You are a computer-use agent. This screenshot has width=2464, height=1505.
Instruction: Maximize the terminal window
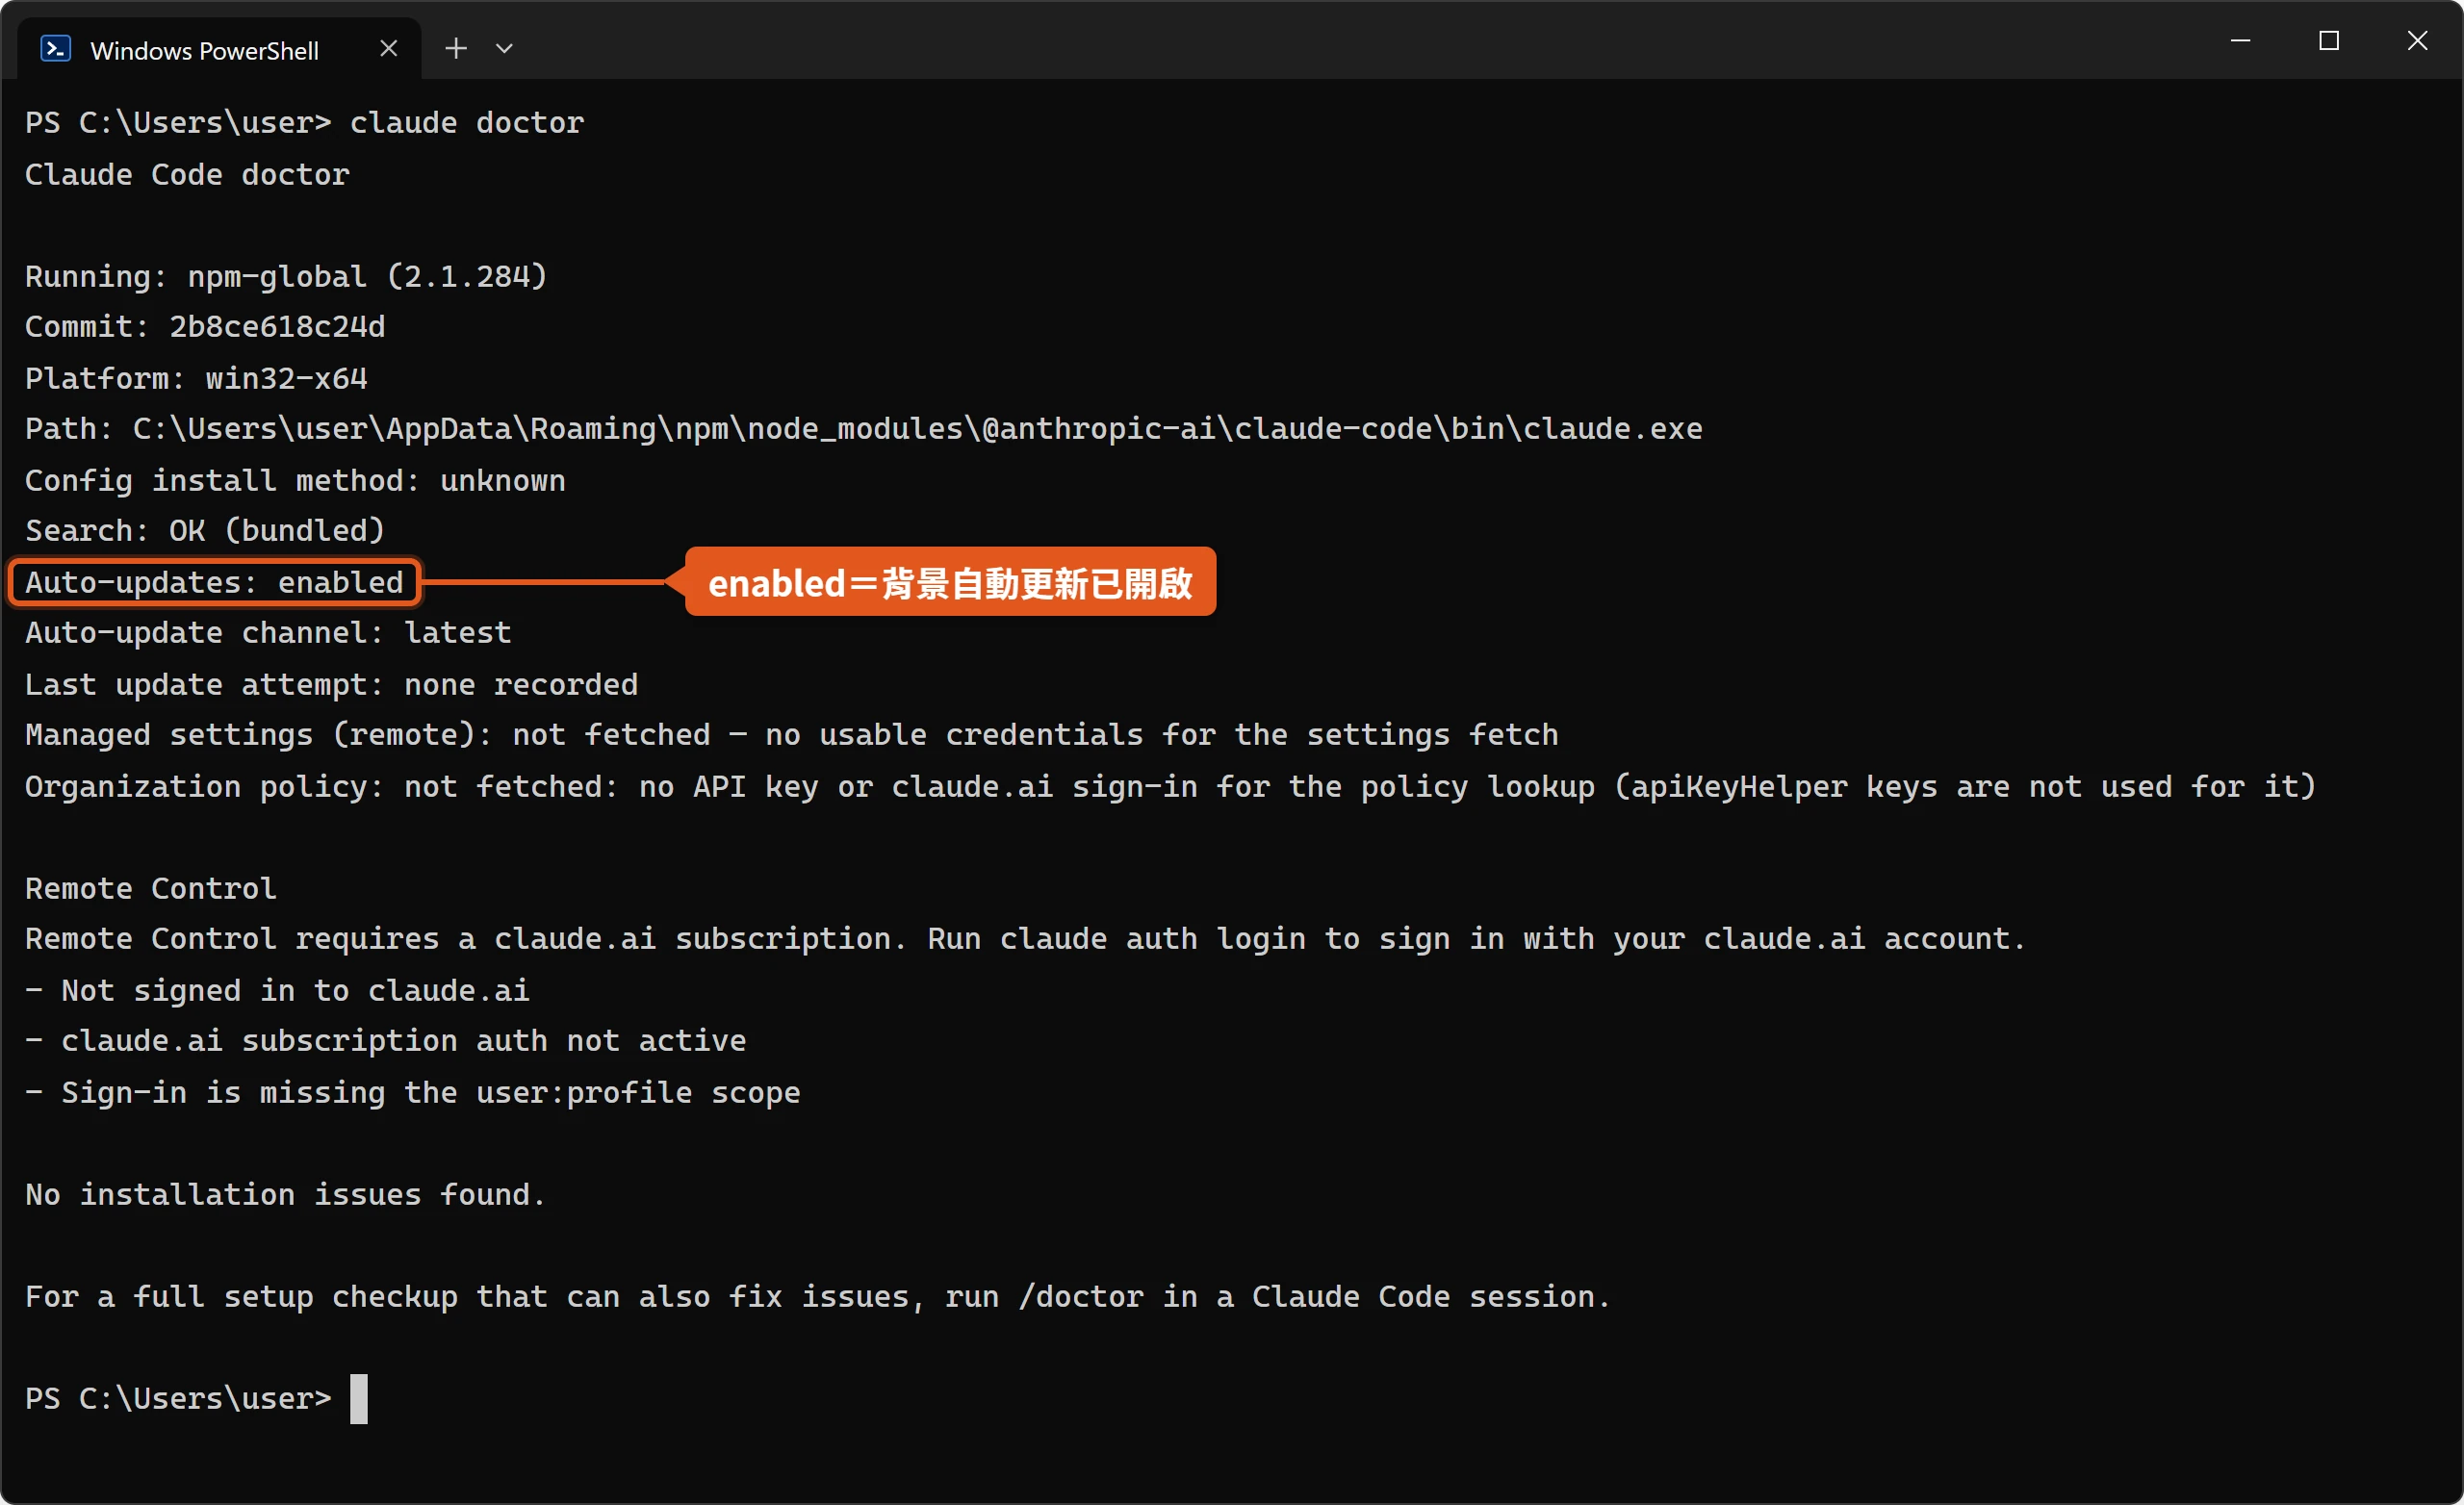2329,41
